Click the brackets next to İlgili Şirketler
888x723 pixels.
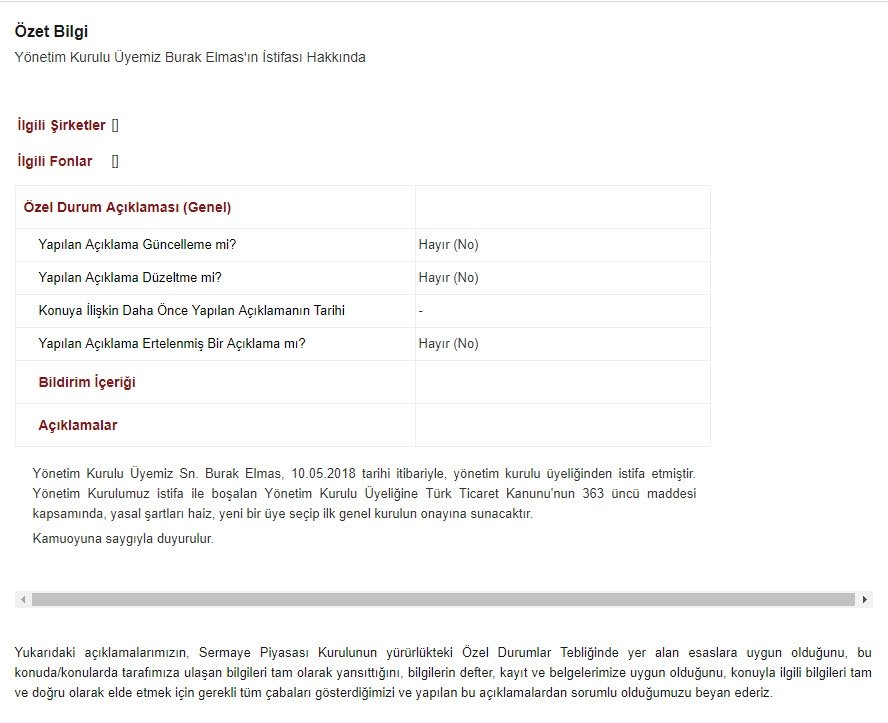tap(115, 126)
